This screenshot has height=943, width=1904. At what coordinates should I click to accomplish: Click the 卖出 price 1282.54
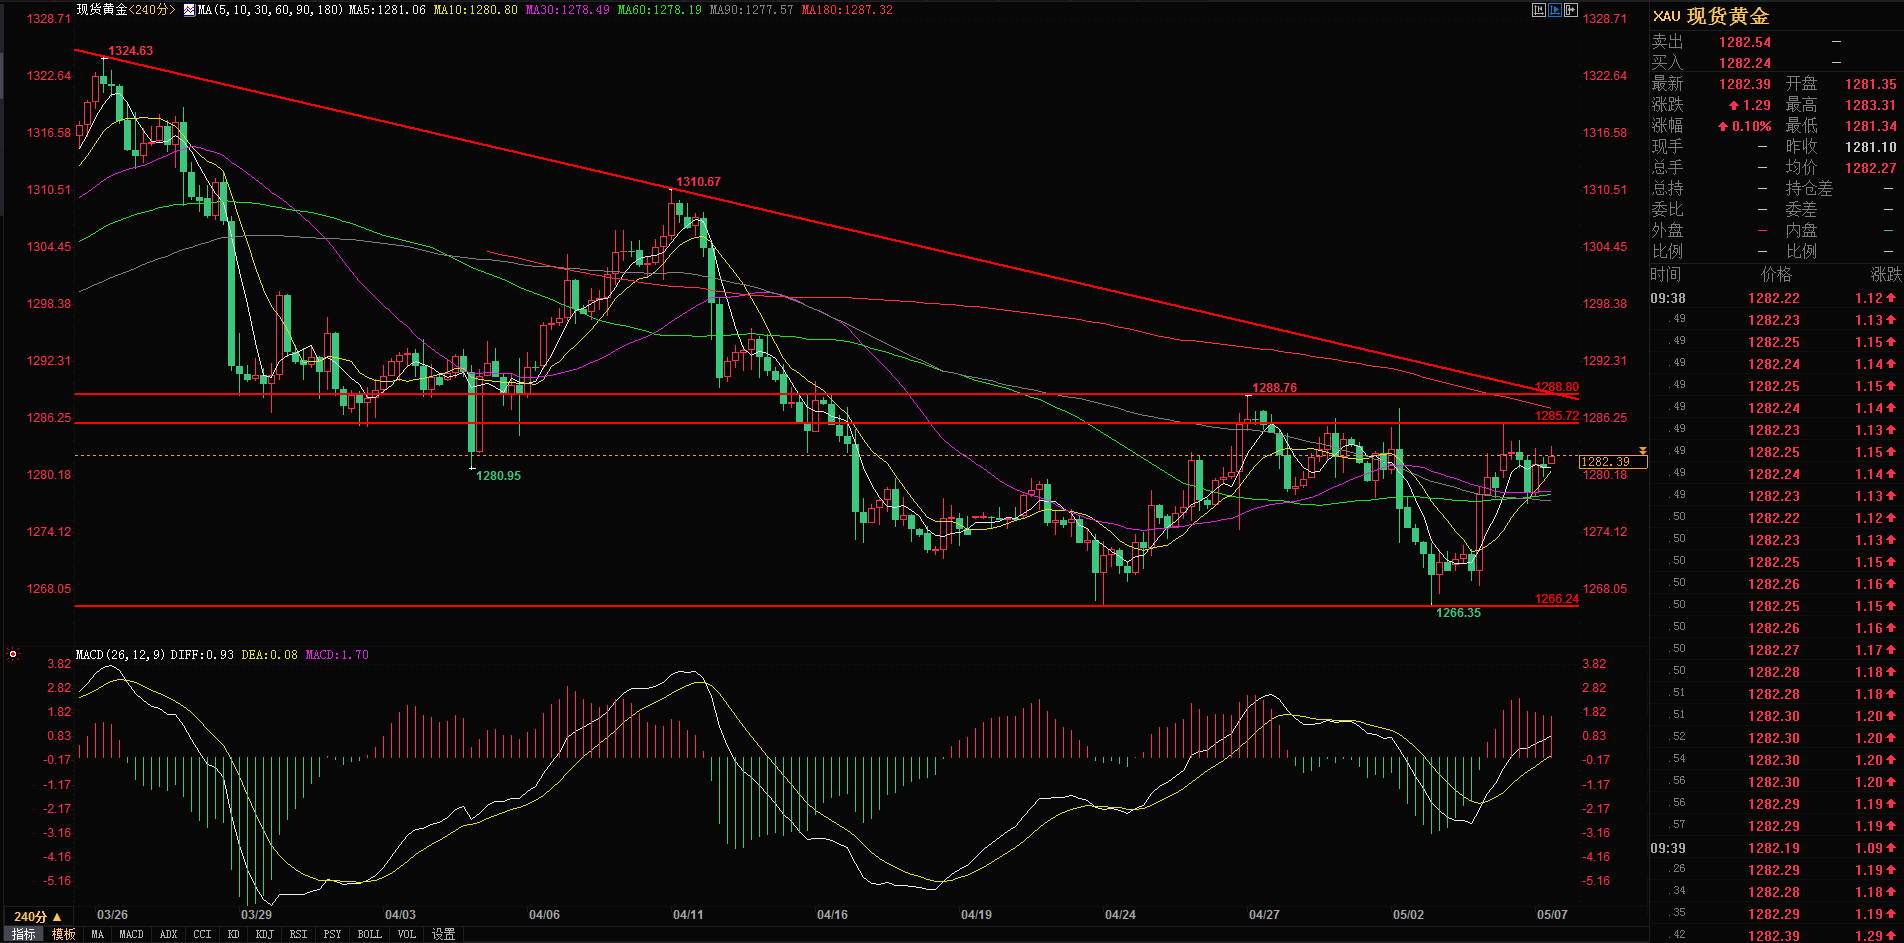tap(1745, 42)
